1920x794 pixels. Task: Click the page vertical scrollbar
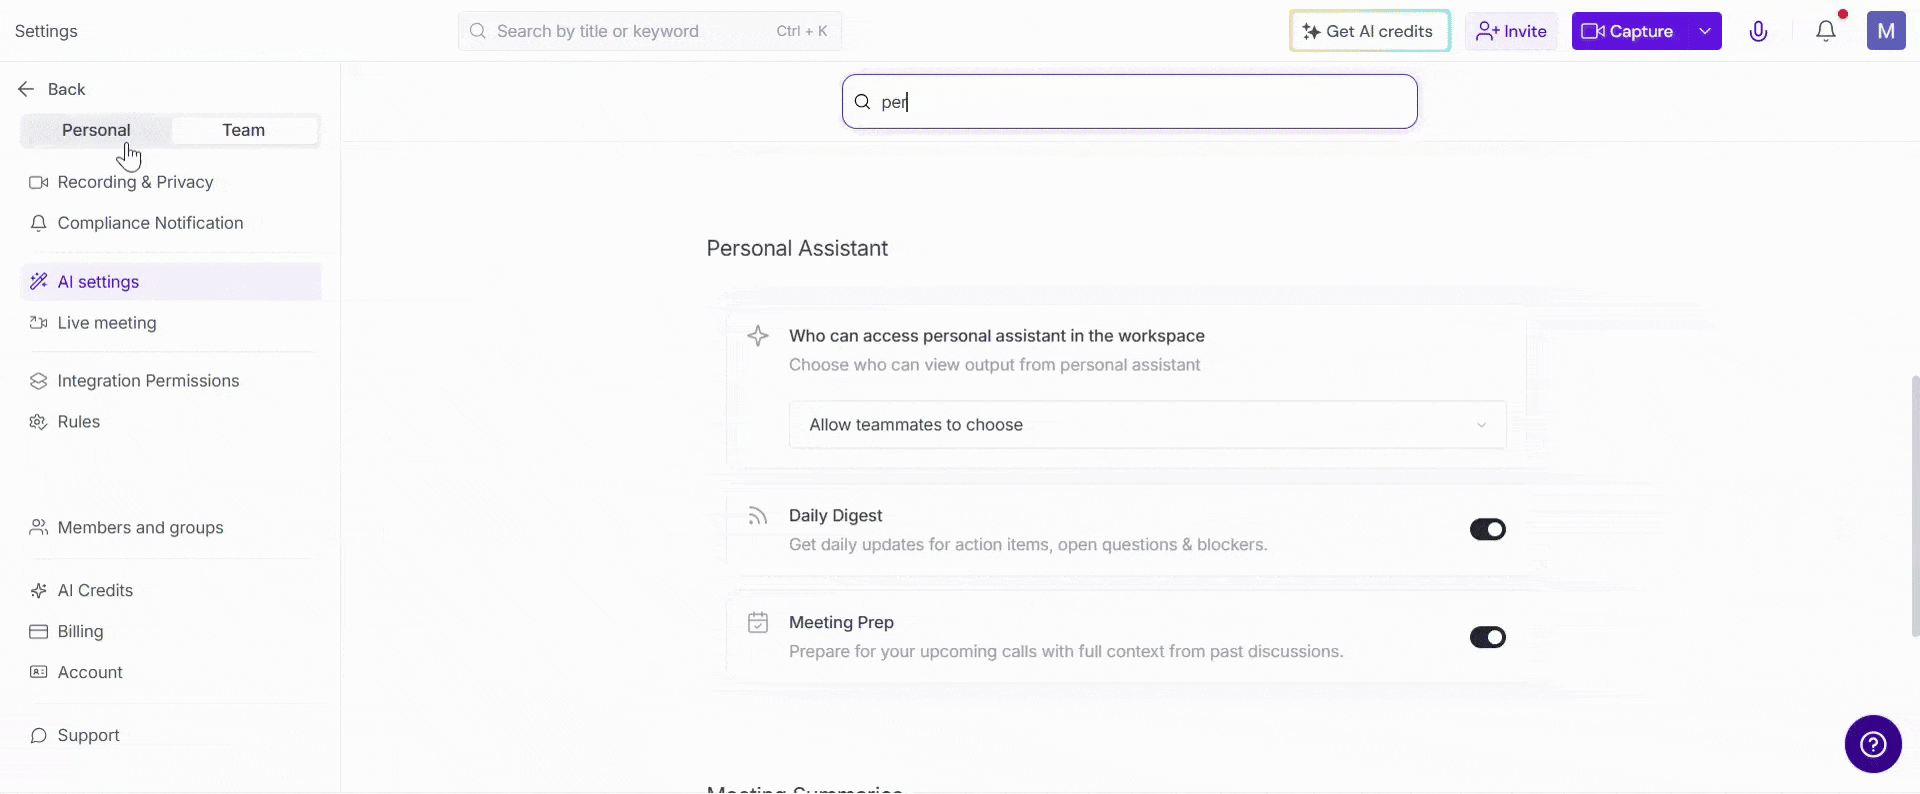tap(1915, 505)
